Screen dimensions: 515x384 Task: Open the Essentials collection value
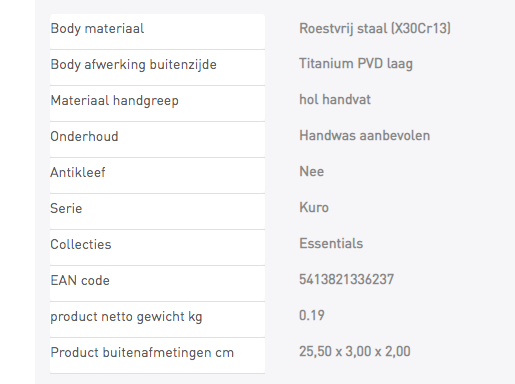(x=331, y=243)
